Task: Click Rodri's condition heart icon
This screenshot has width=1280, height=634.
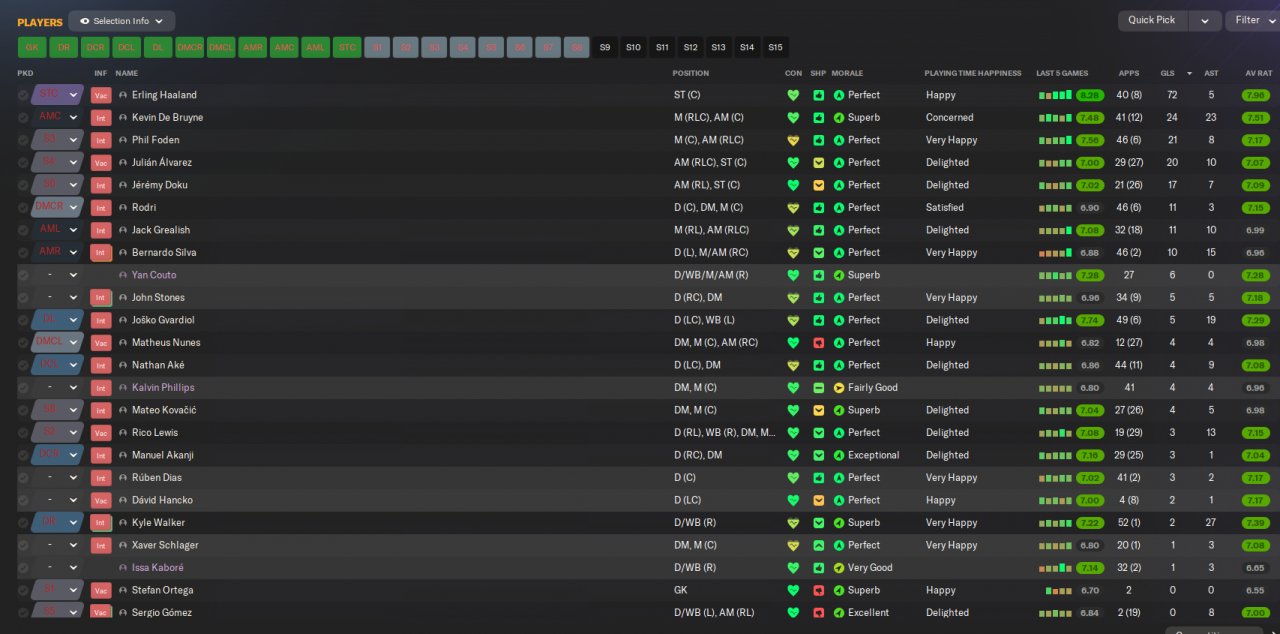Action: [x=793, y=207]
